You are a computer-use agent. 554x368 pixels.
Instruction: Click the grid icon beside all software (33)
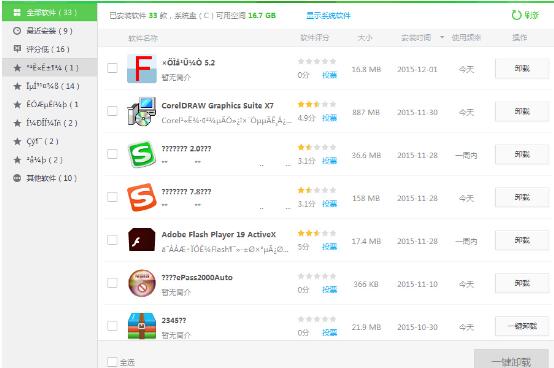click(17, 12)
